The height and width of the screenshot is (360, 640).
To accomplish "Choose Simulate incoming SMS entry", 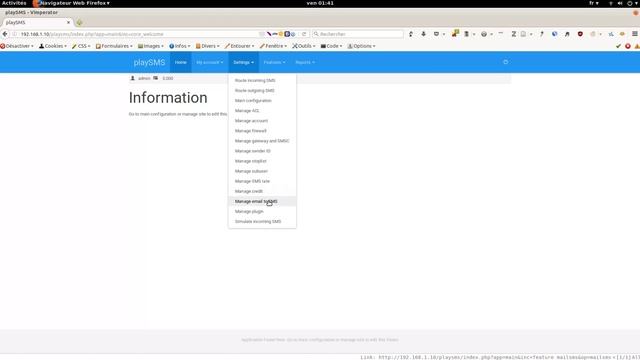I will click(262, 222).
